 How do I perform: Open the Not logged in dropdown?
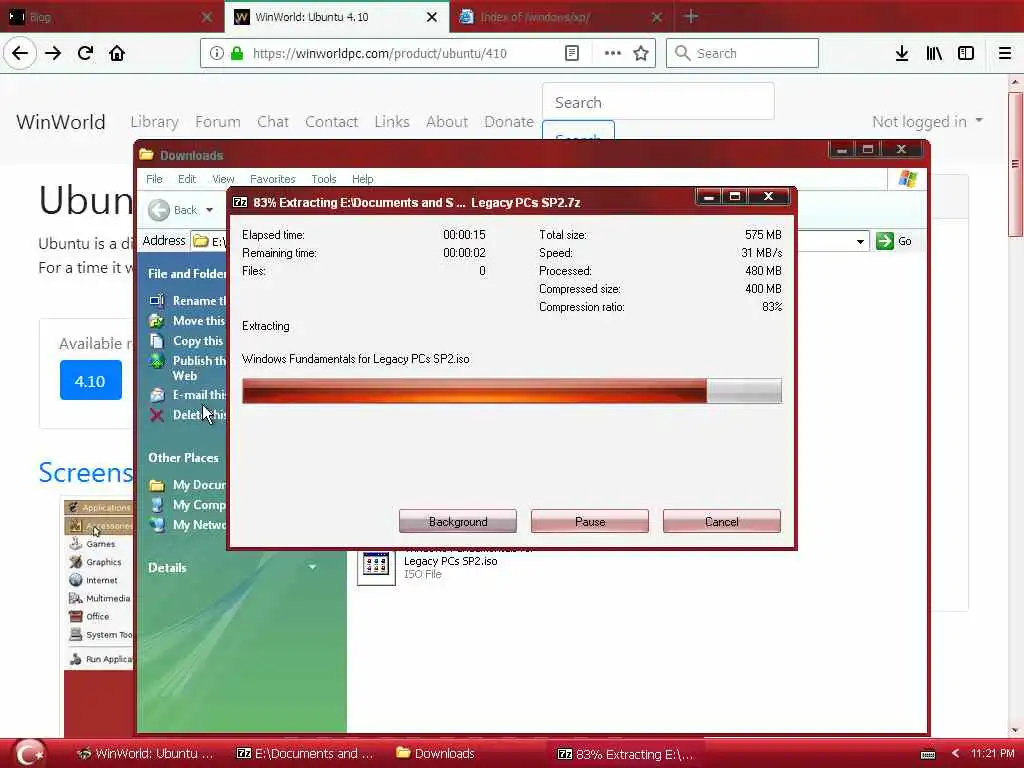[x=927, y=121]
